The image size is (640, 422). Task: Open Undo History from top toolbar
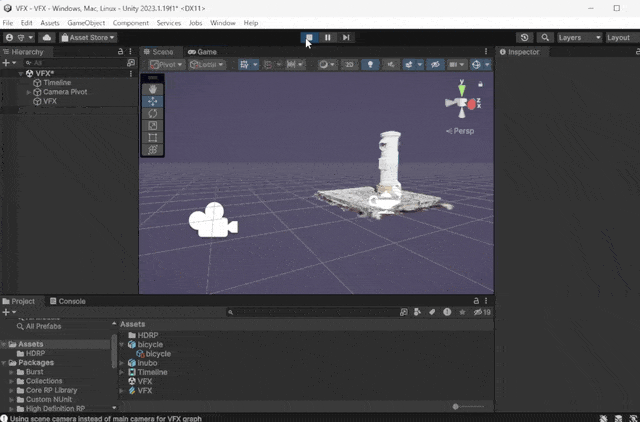[525, 37]
